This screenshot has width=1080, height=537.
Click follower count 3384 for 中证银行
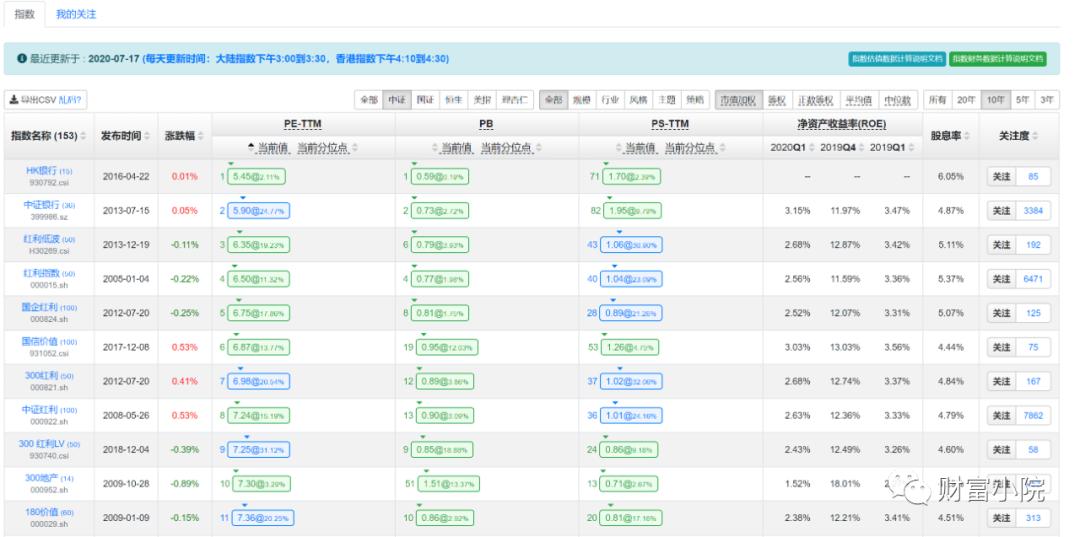(x=1033, y=211)
